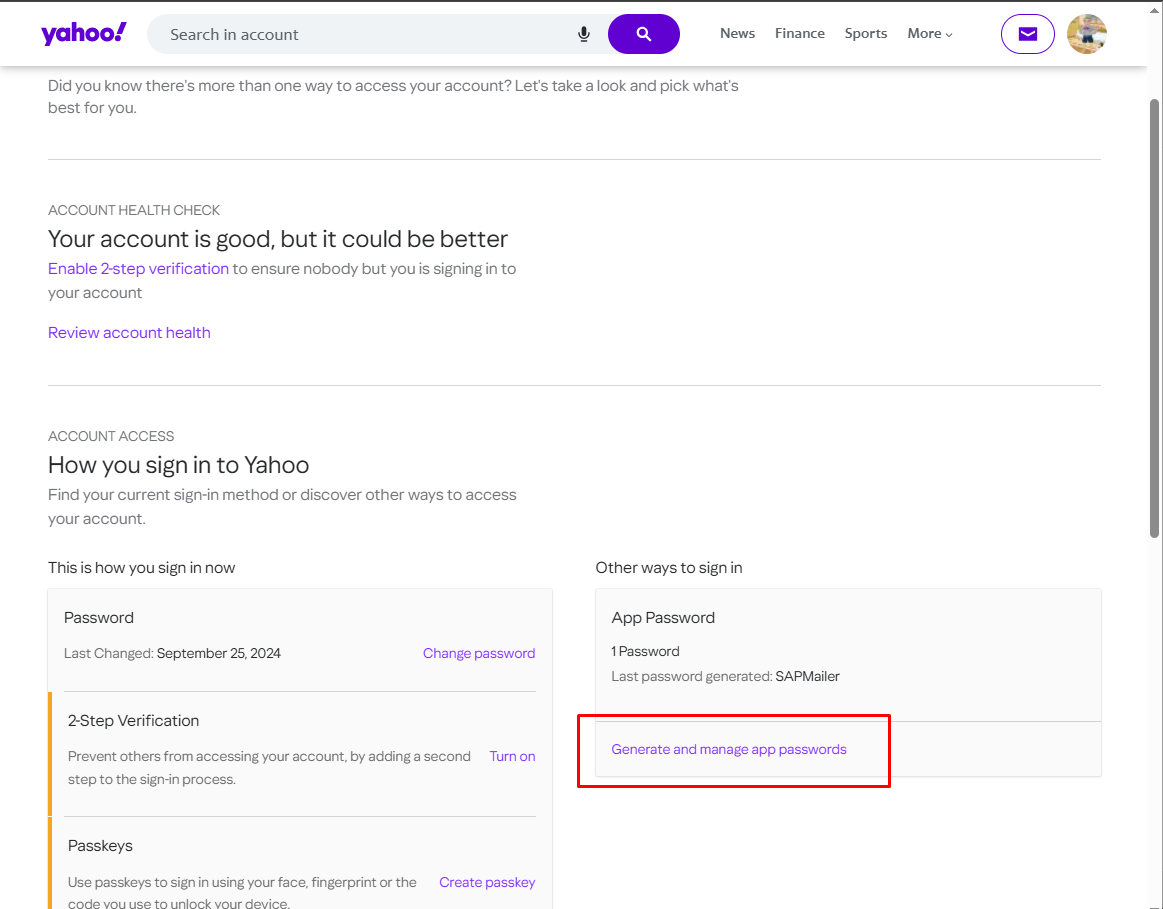Screen dimensions: 1163x909
Task: Click the September 25, 2024 date text
Action: click(219, 653)
